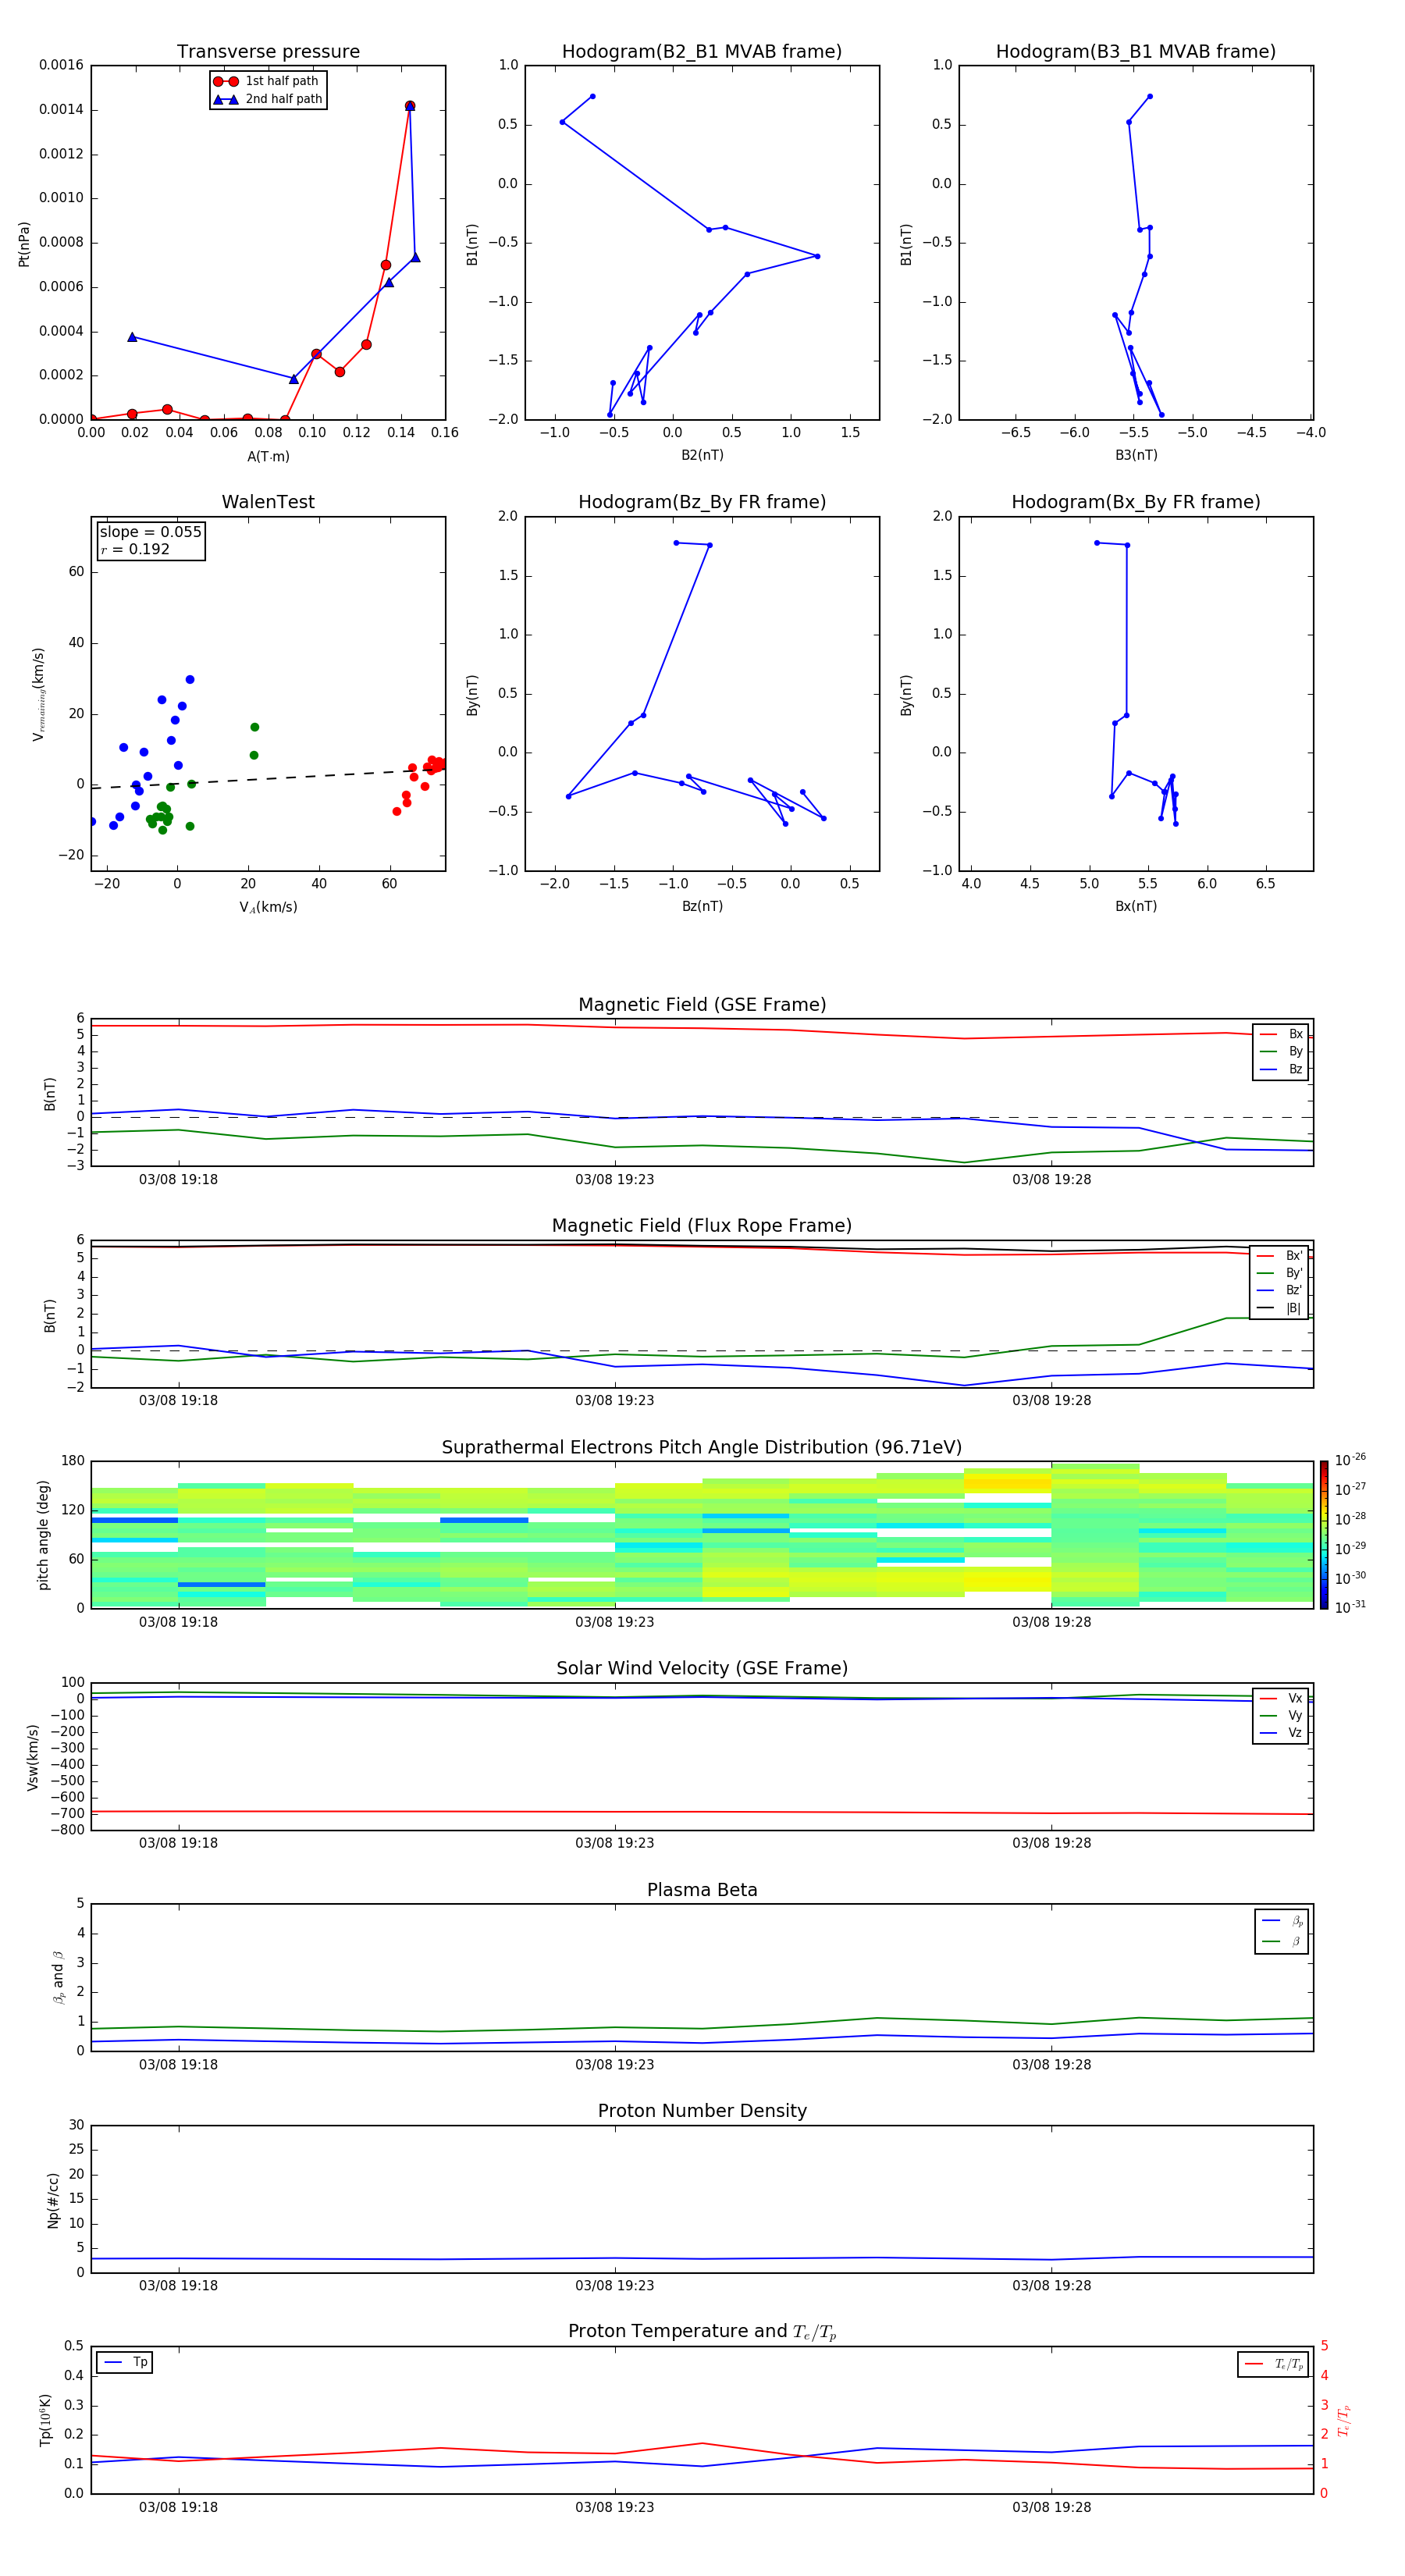Click the 'Magnetic Field (Flux Rope Frame)' title

(702, 1226)
